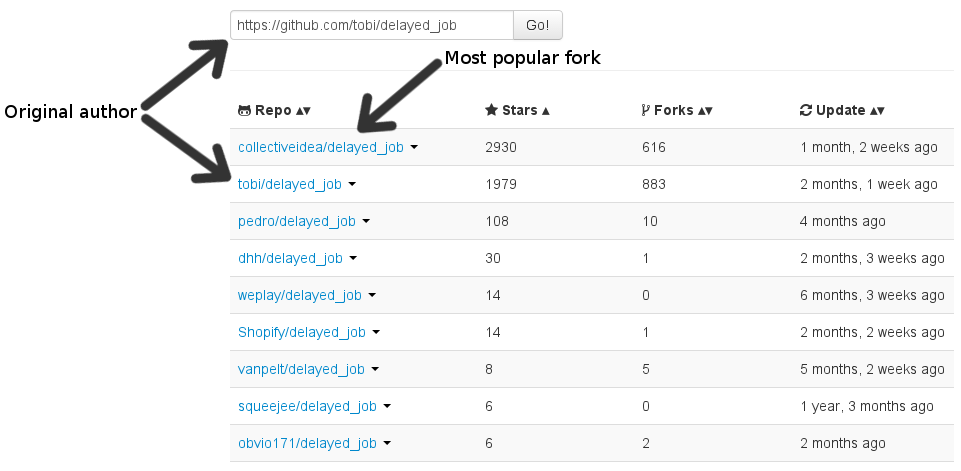Expand the Shopify/delayed_job dropdown caret
This screenshot has width=961, height=471.
[x=376, y=332]
